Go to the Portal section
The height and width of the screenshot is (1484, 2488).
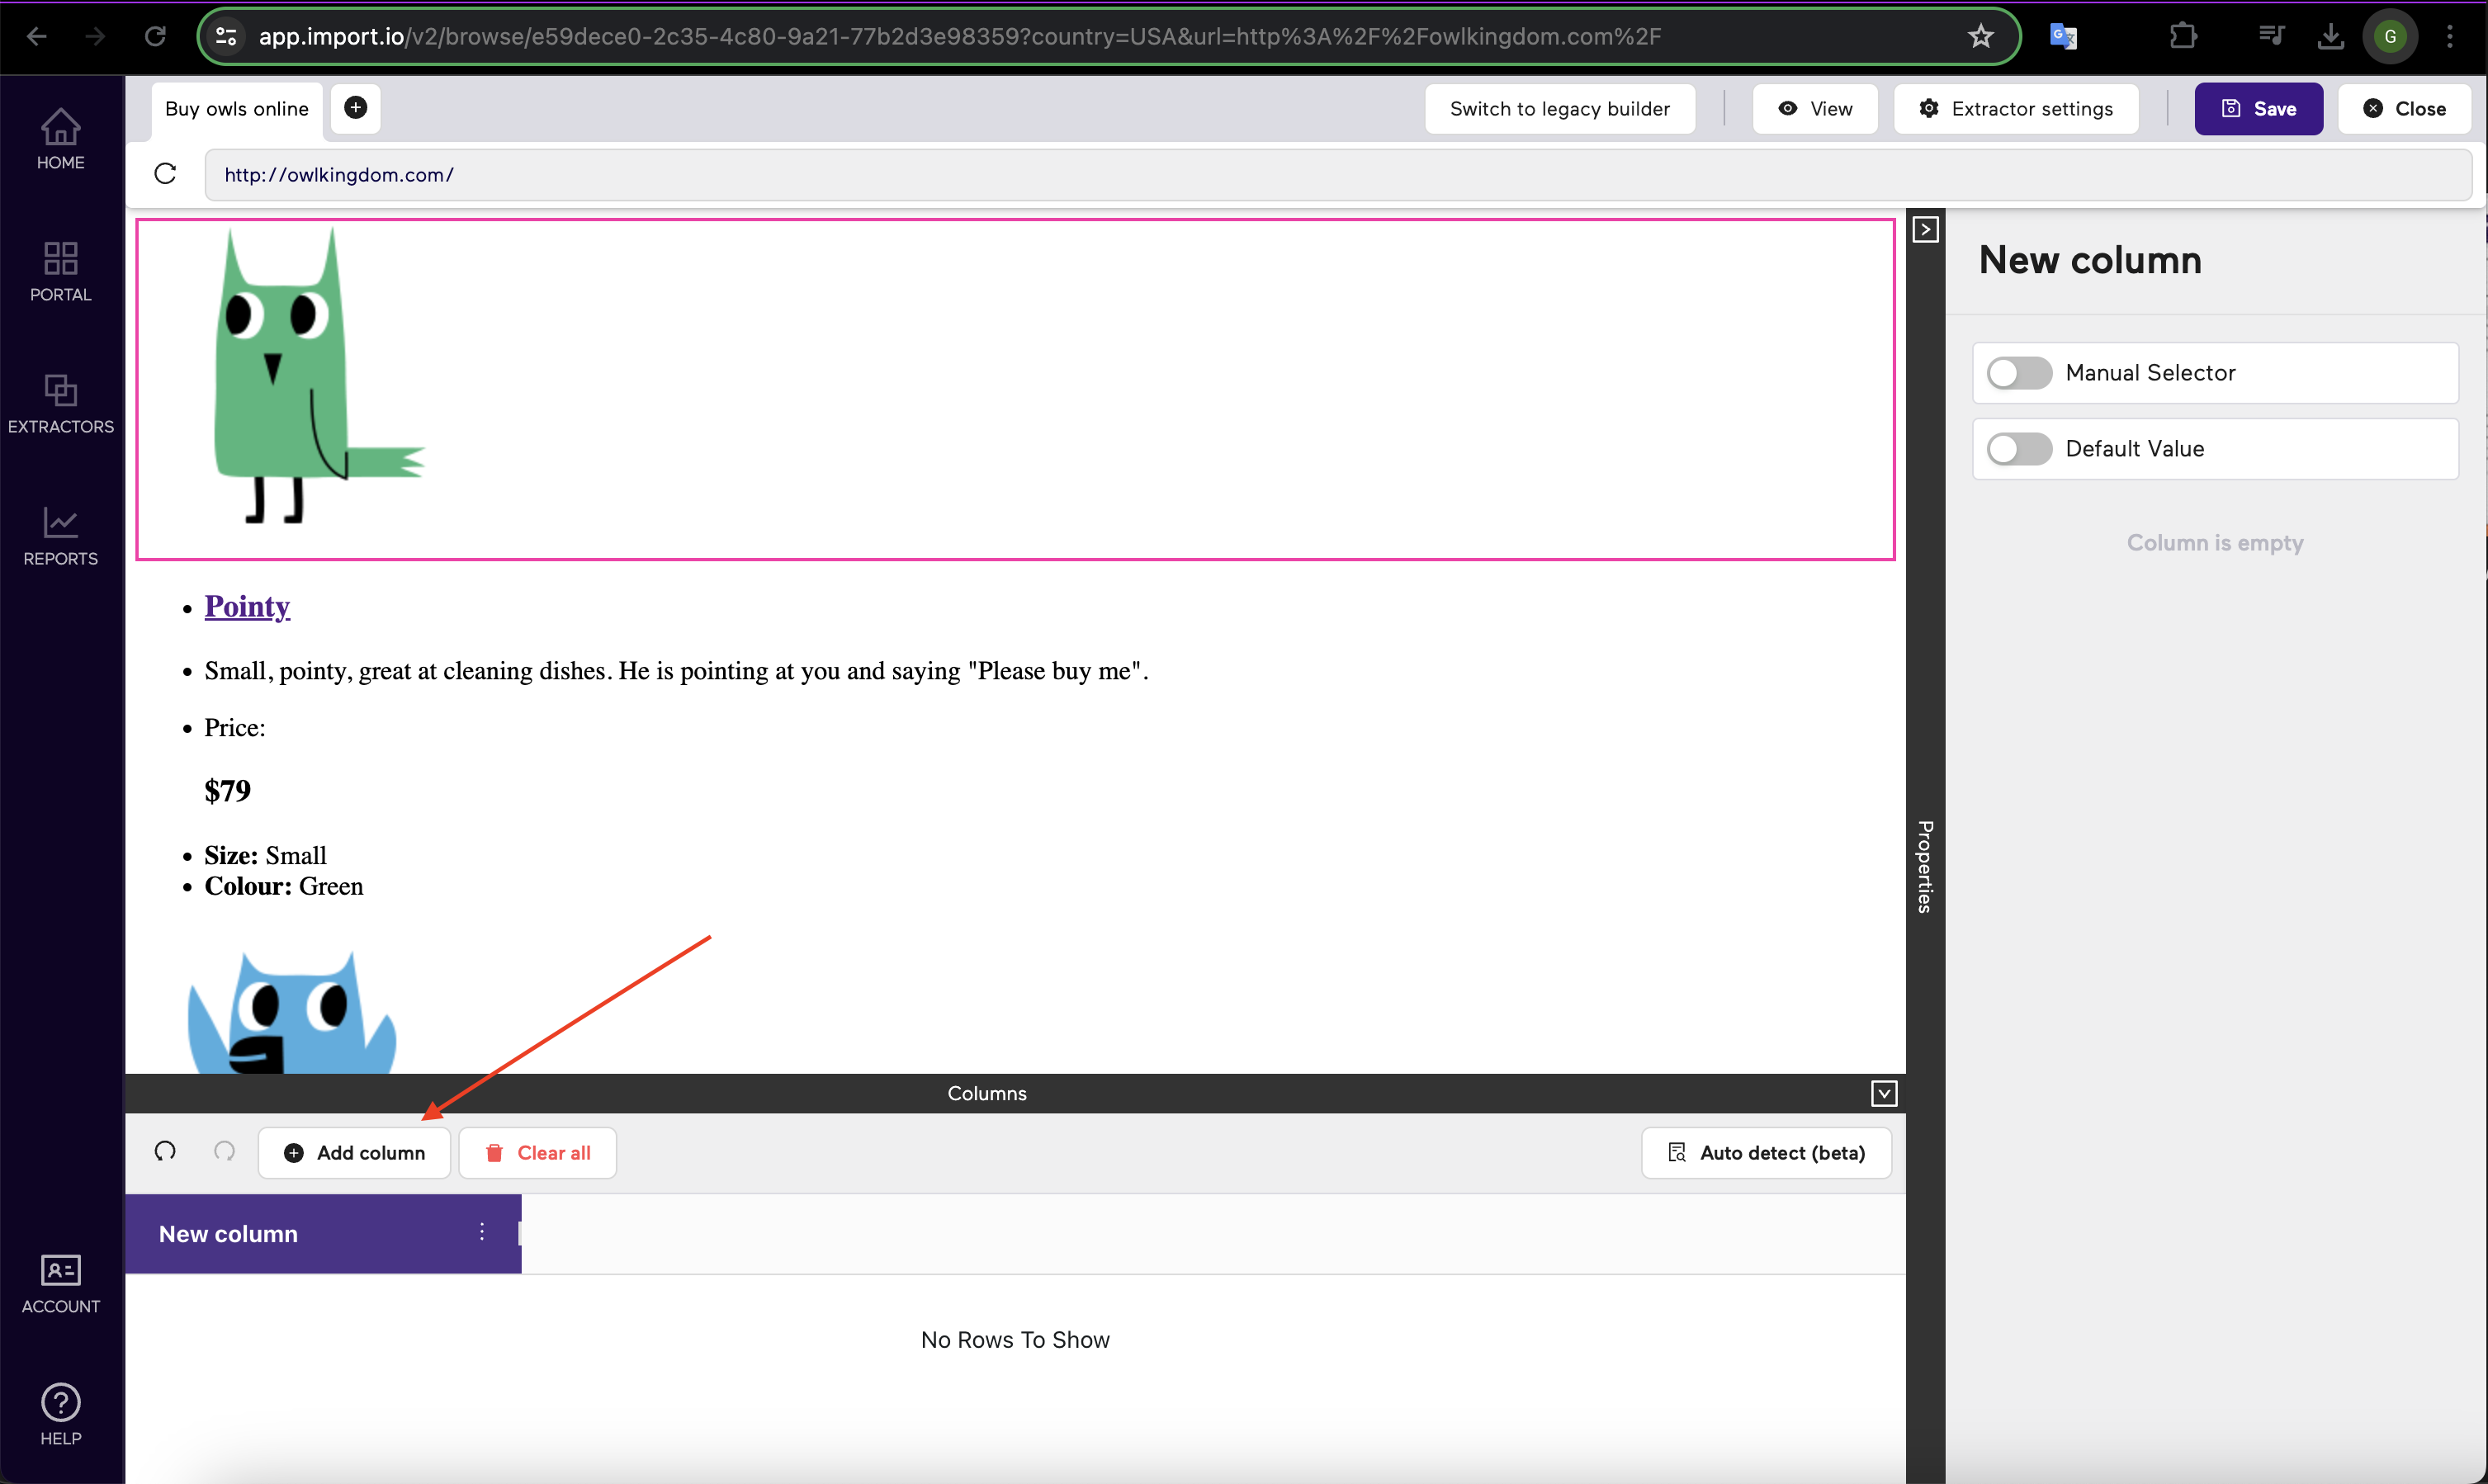point(60,271)
